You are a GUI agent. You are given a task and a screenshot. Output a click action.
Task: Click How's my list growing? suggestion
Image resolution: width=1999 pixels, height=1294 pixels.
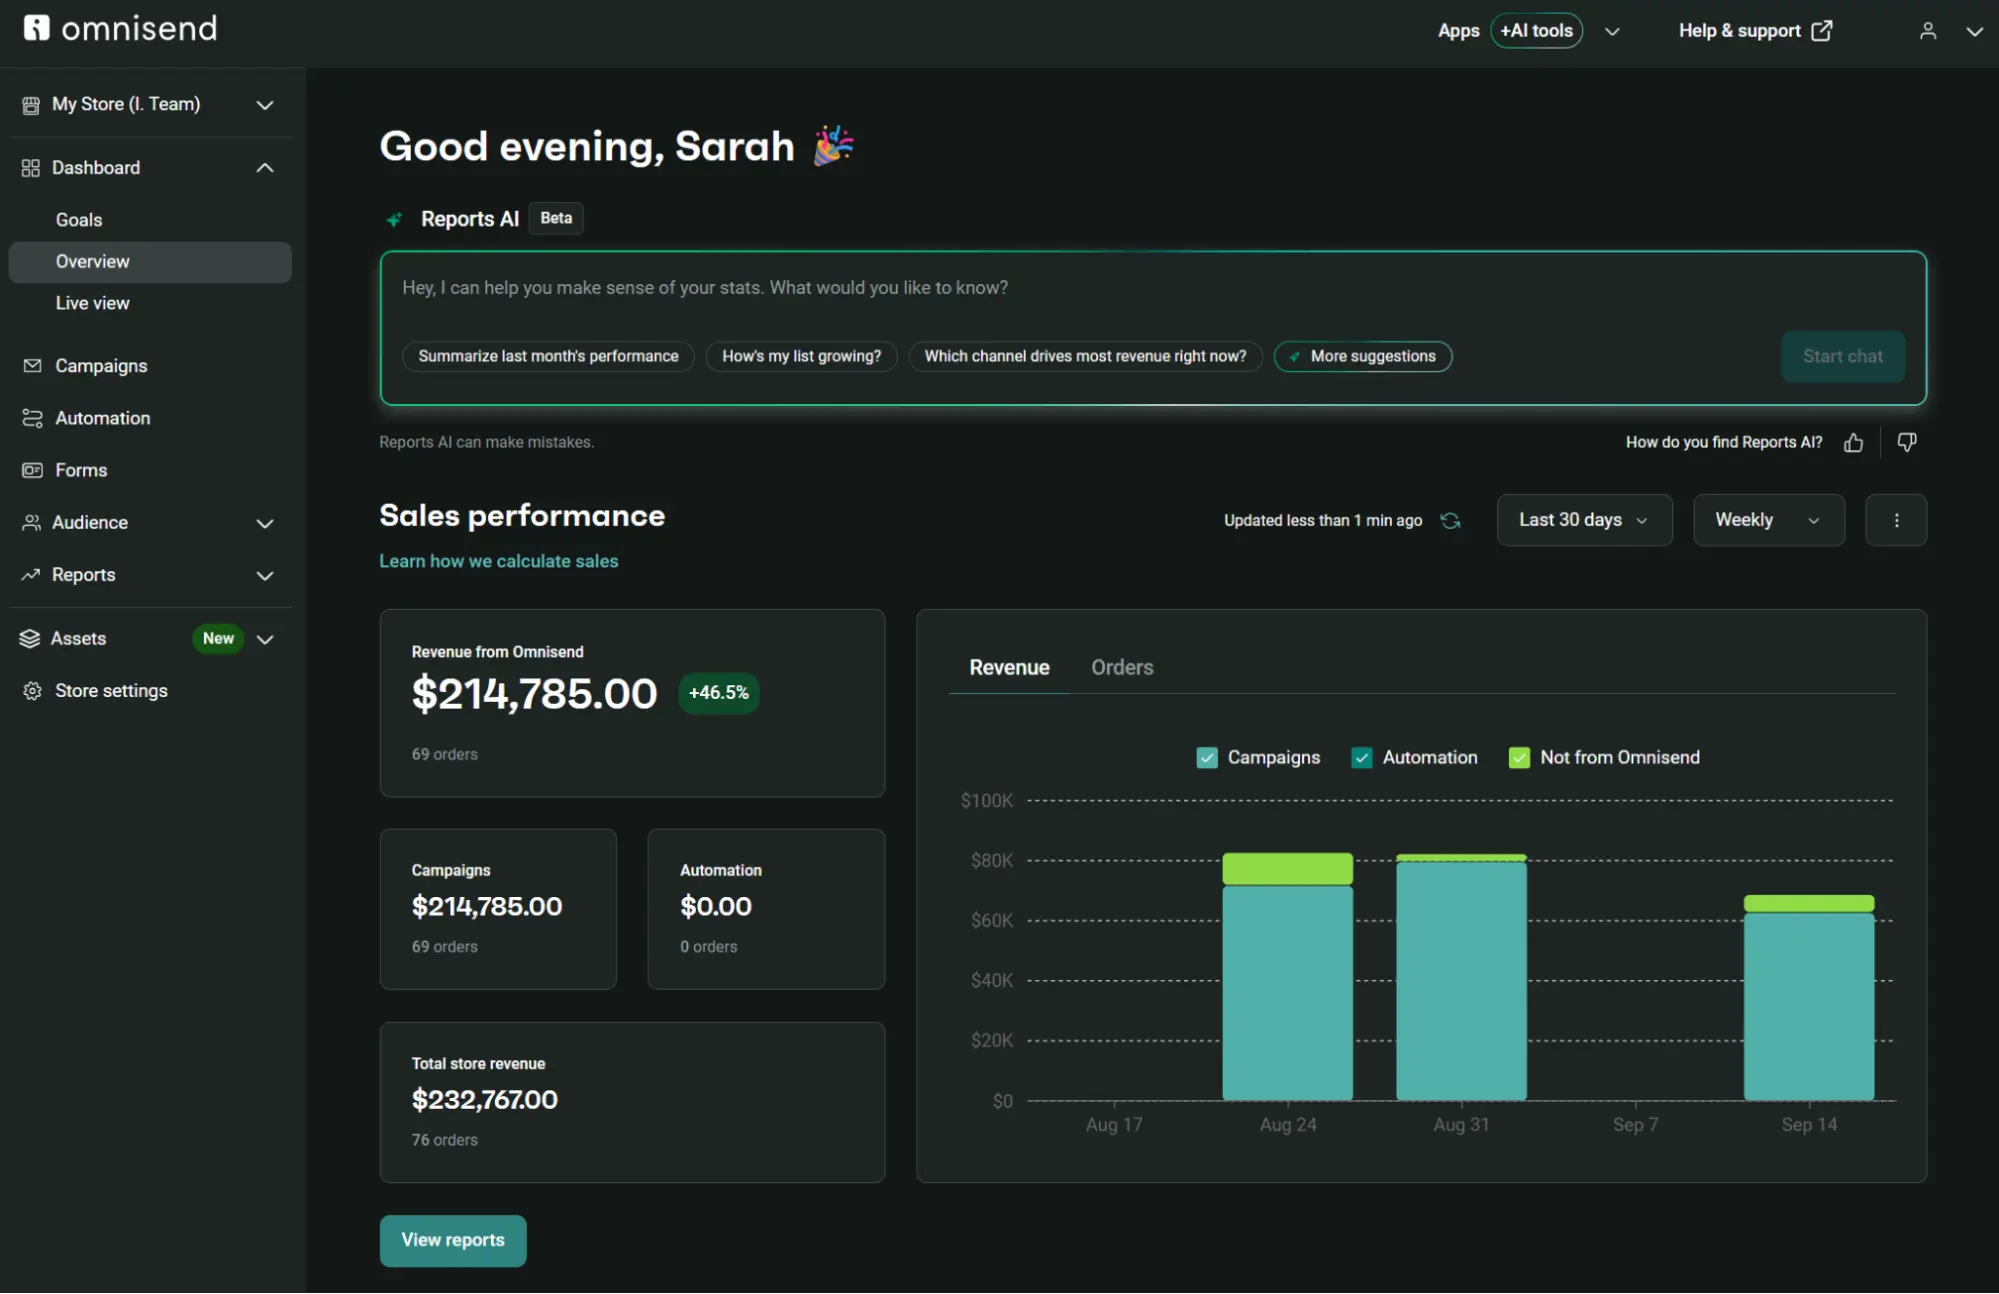801,356
